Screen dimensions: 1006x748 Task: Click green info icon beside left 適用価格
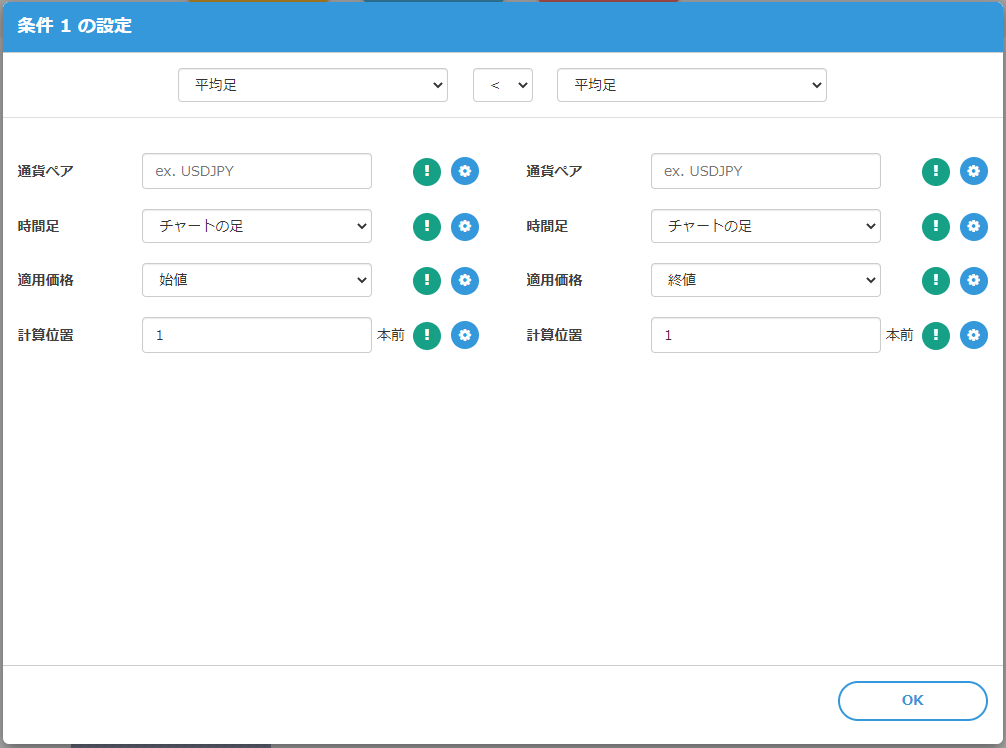[426, 280]
